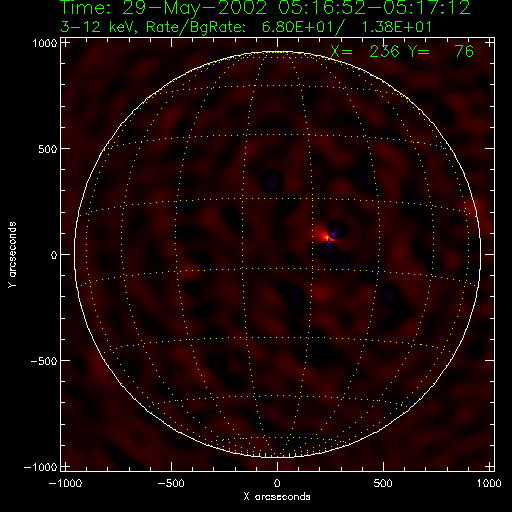Image resolution: width=512 pixels, height=512 pixels.
Task: Click the 0 tick label on X axis
Action: click(x=277, y=483)
